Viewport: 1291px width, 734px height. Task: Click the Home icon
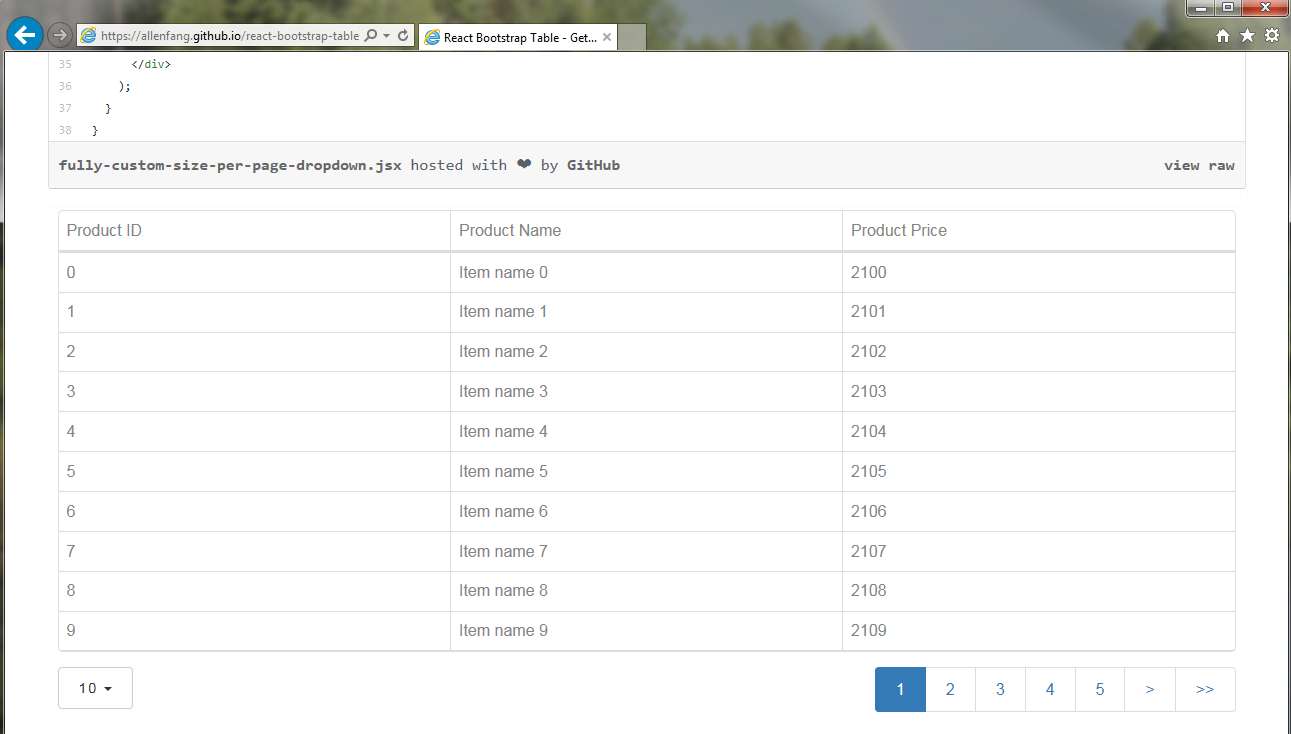1222,34
